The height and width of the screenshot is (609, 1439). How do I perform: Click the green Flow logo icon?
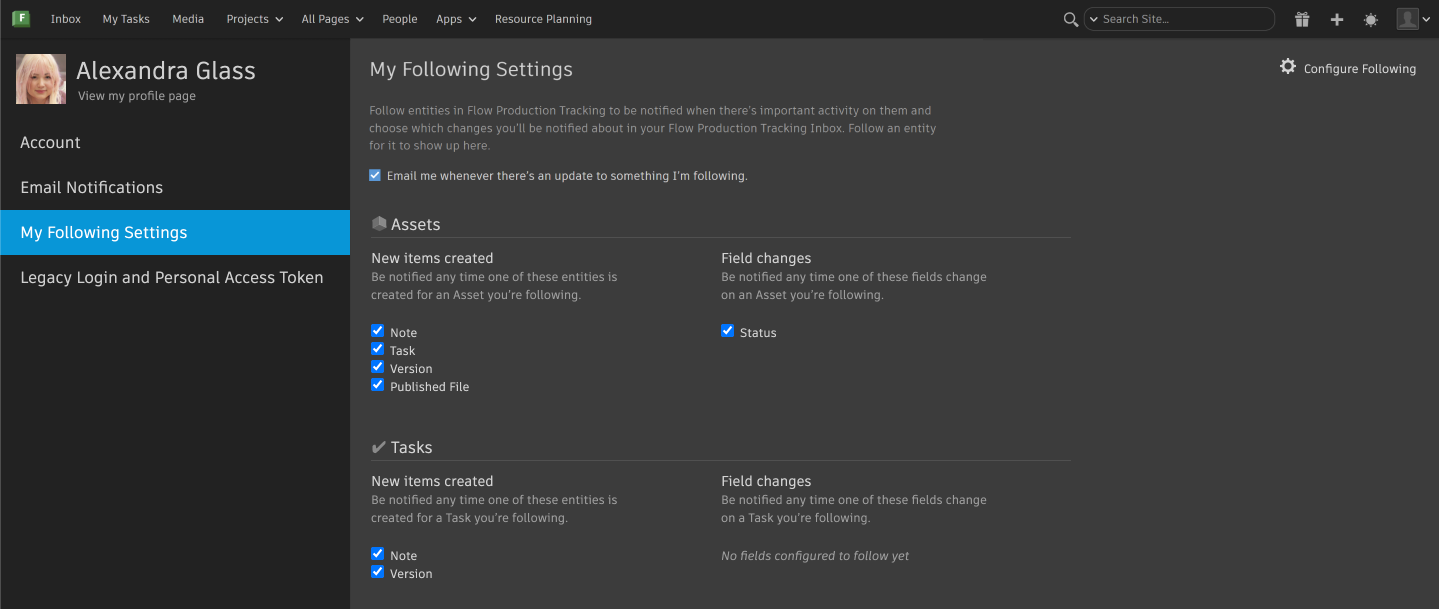coord(20,18)
